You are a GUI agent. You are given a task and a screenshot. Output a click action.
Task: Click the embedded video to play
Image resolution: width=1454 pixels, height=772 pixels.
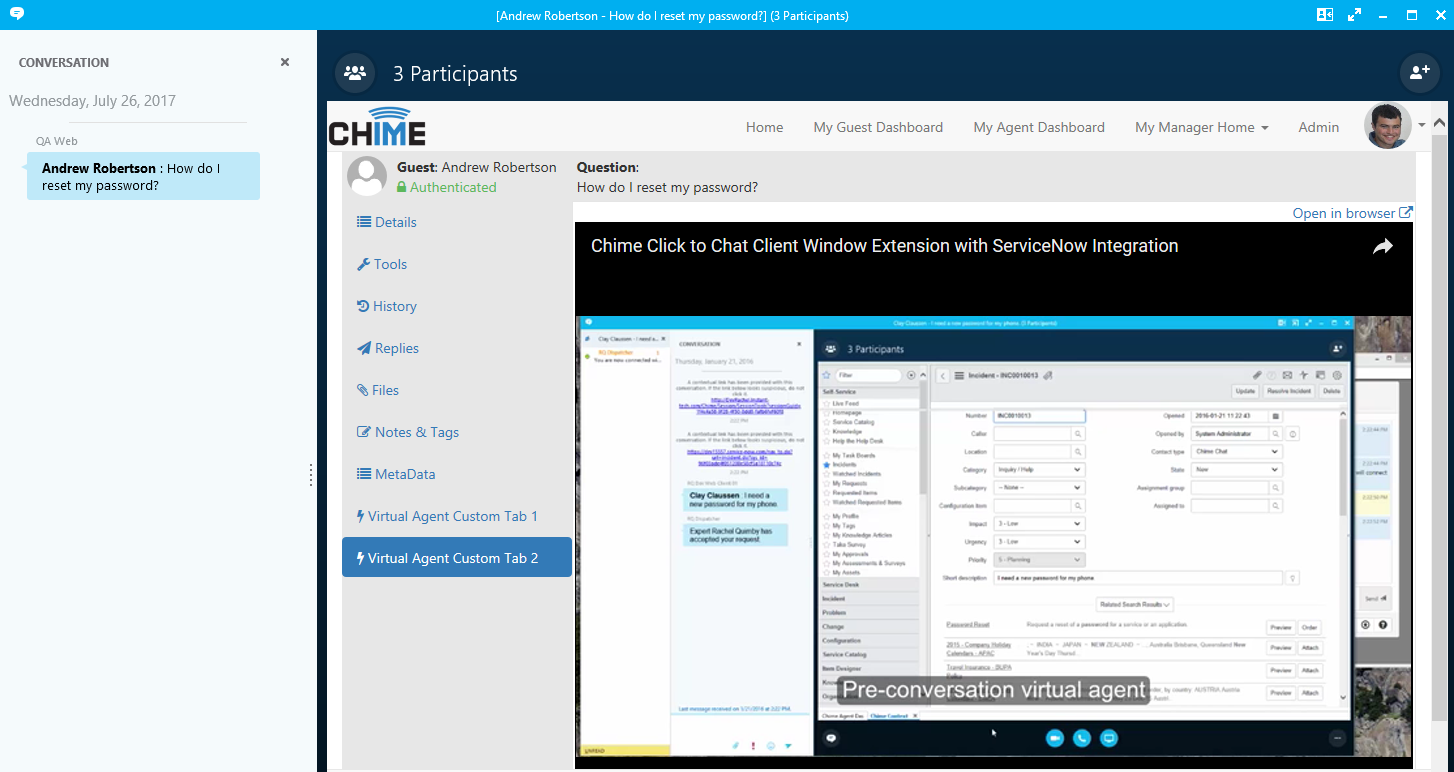[993, 495]
